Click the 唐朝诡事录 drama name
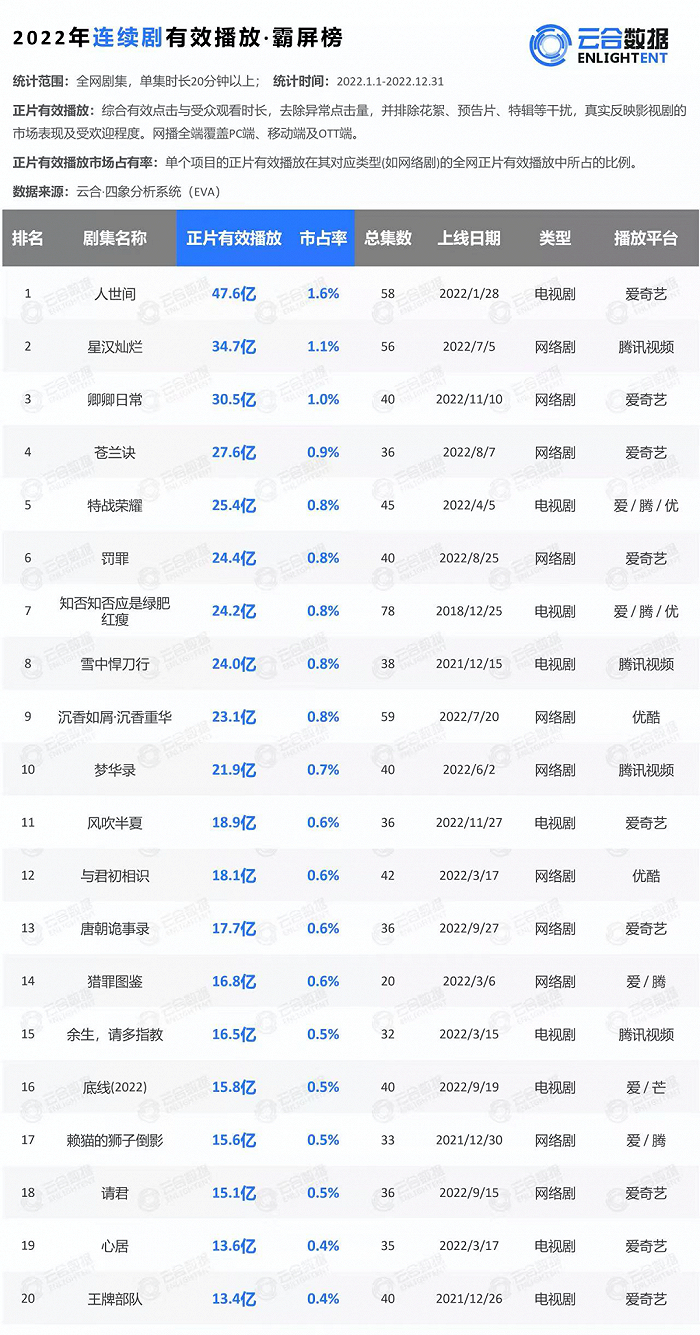 pos(115,929)
